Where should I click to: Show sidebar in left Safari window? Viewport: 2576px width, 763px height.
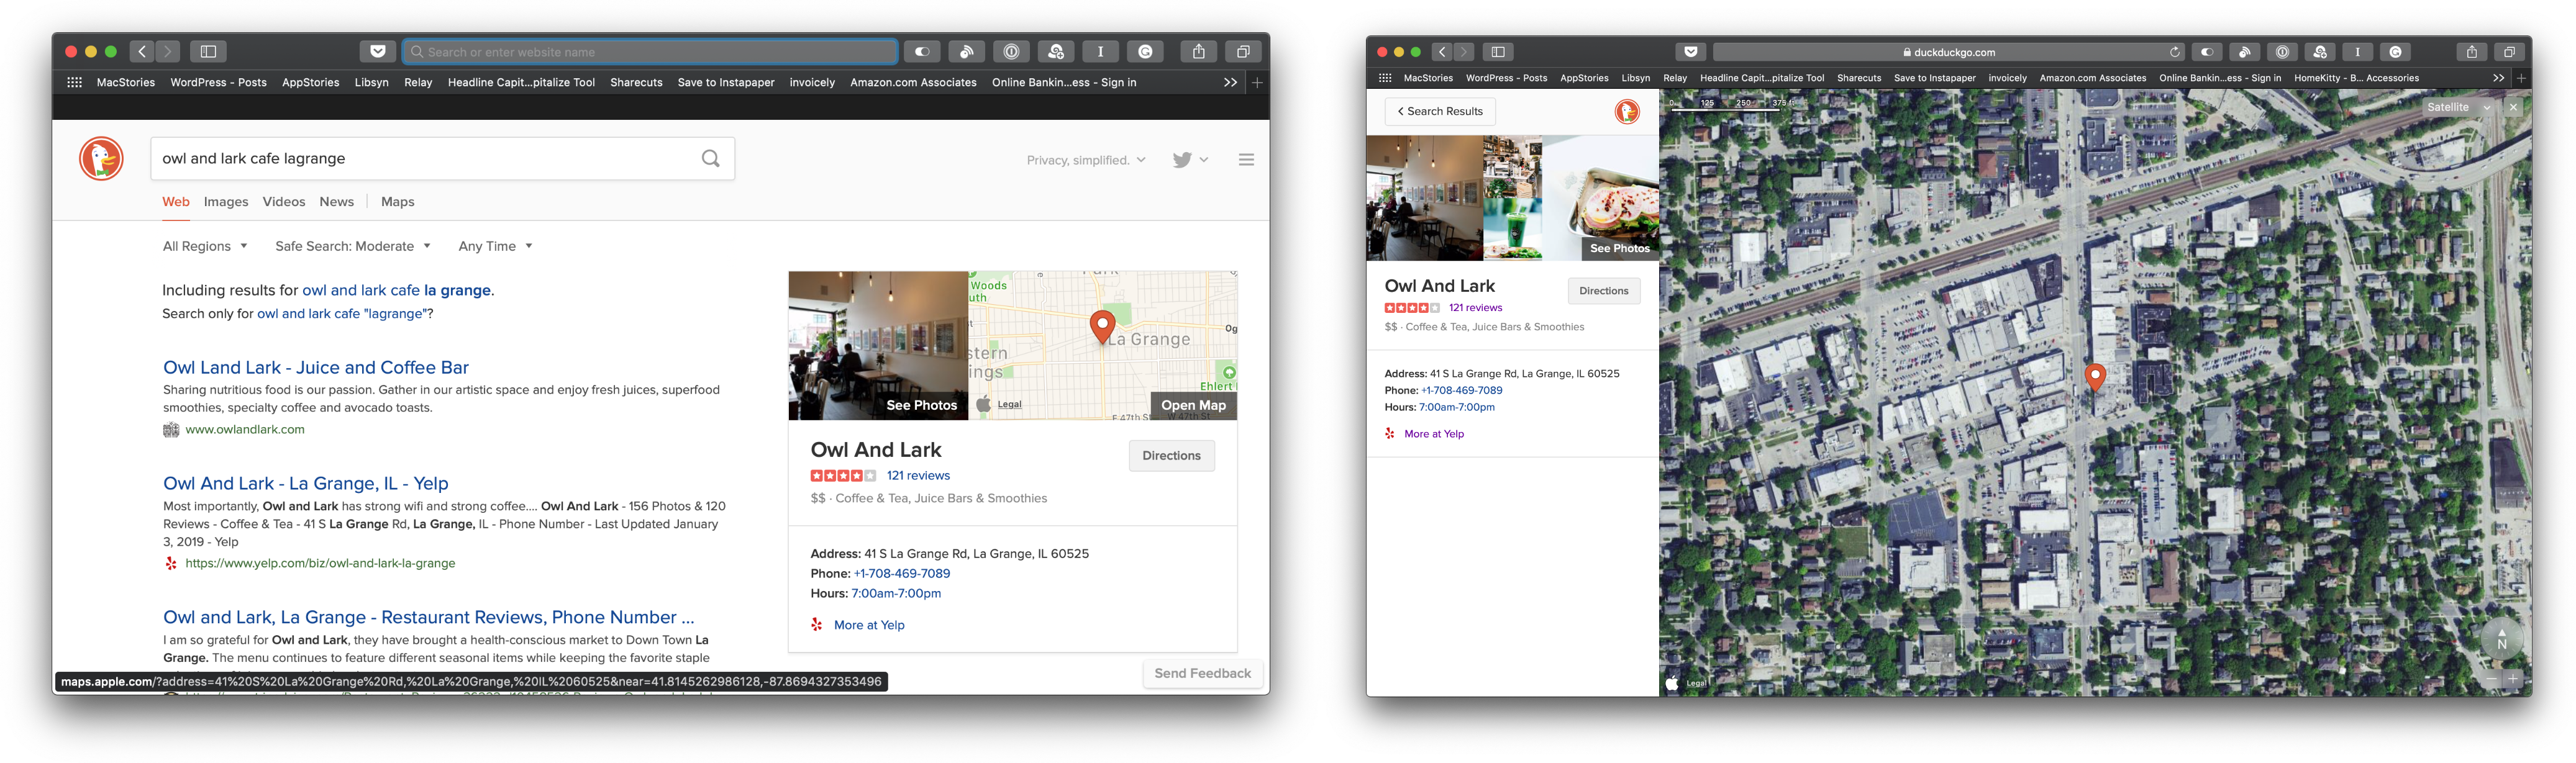click(x=208, y=52)
